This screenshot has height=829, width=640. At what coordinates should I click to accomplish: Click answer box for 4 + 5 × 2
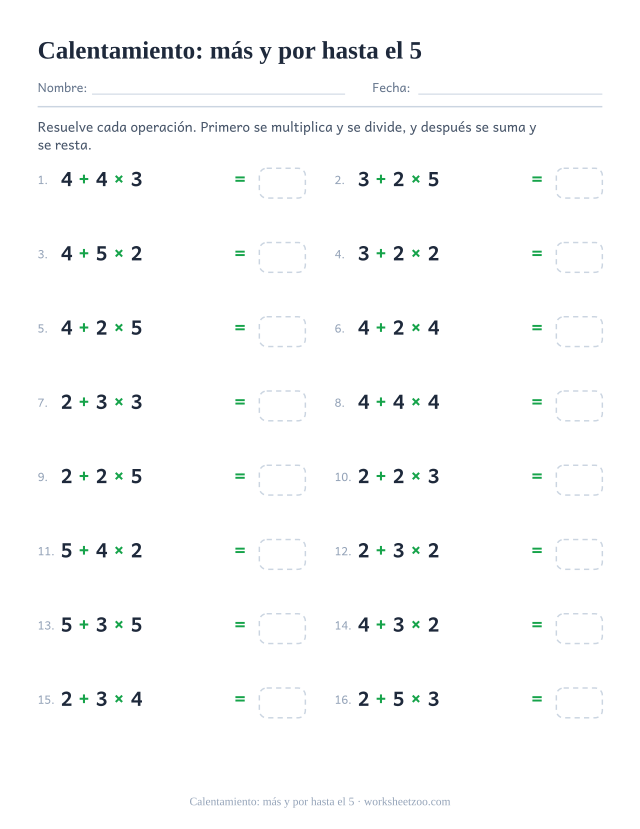pyautogui.click(x=282, y=257)
